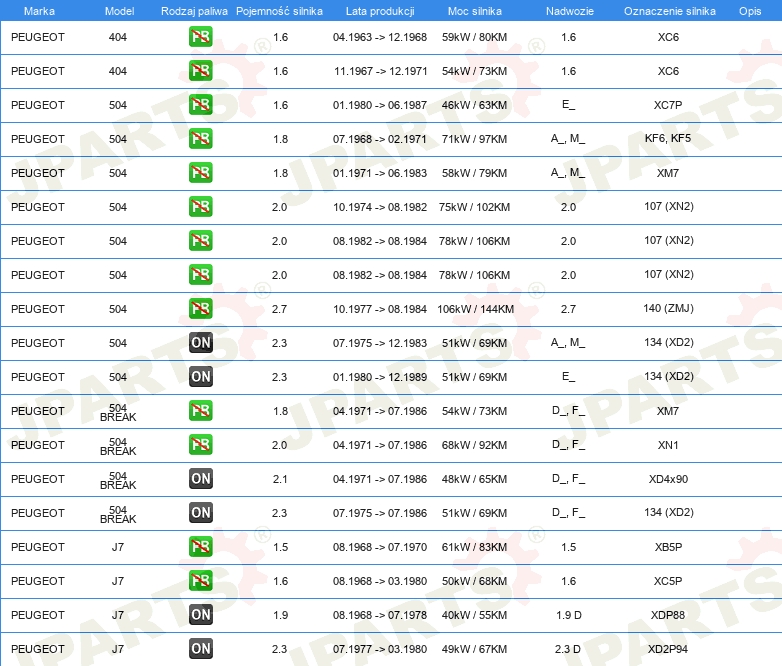This screenshot has height=666, width=782.
Task: Click the Marka column header
Action: (x=39, y=11)
